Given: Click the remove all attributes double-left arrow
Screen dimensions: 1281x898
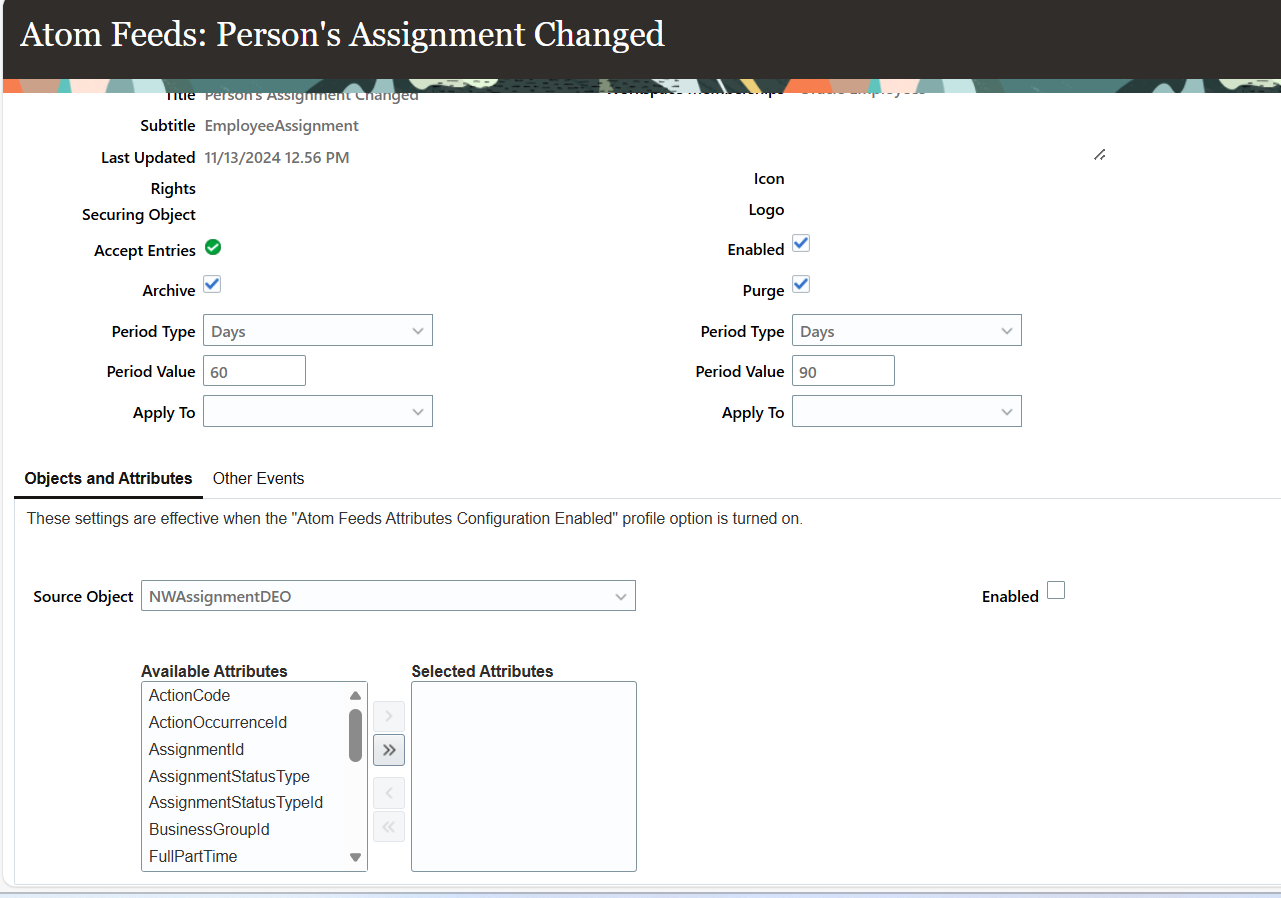Looking at the screenshot, I should (389, 827).
